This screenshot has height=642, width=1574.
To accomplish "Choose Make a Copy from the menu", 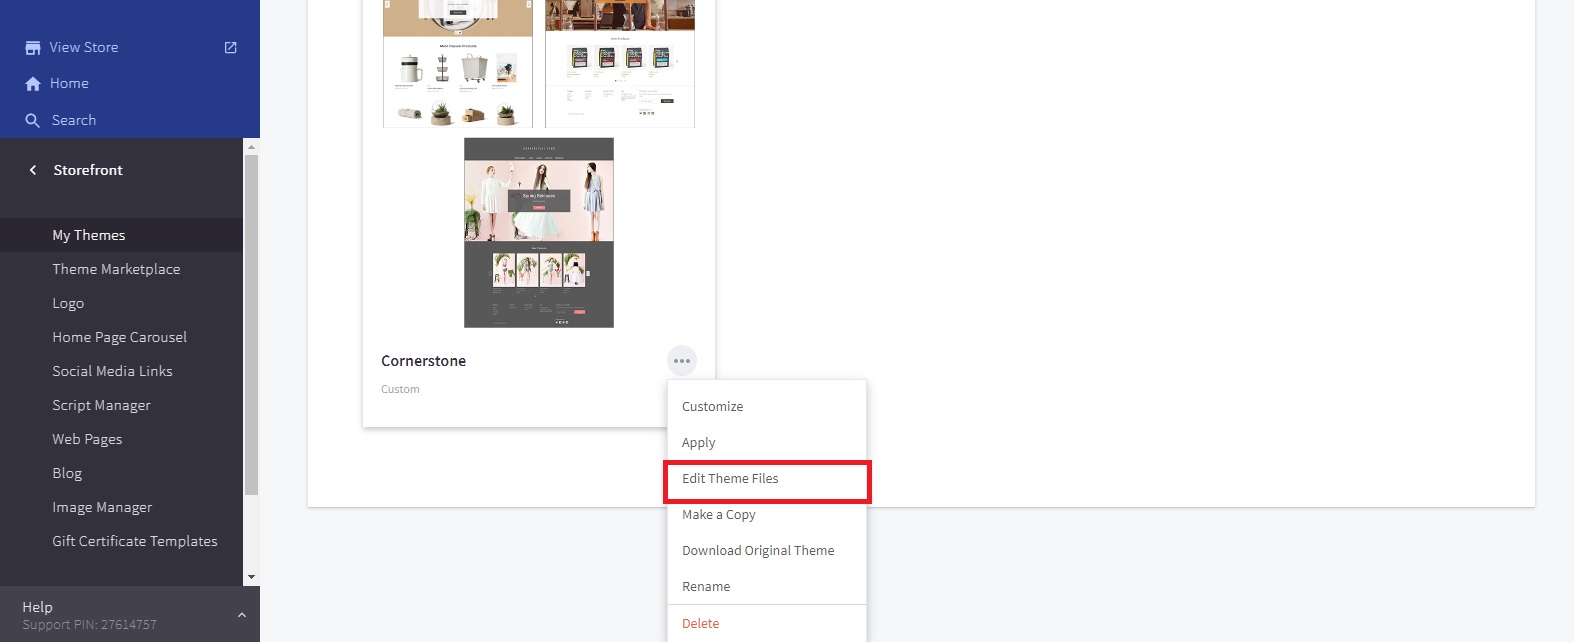I will (x=718, y=515).
